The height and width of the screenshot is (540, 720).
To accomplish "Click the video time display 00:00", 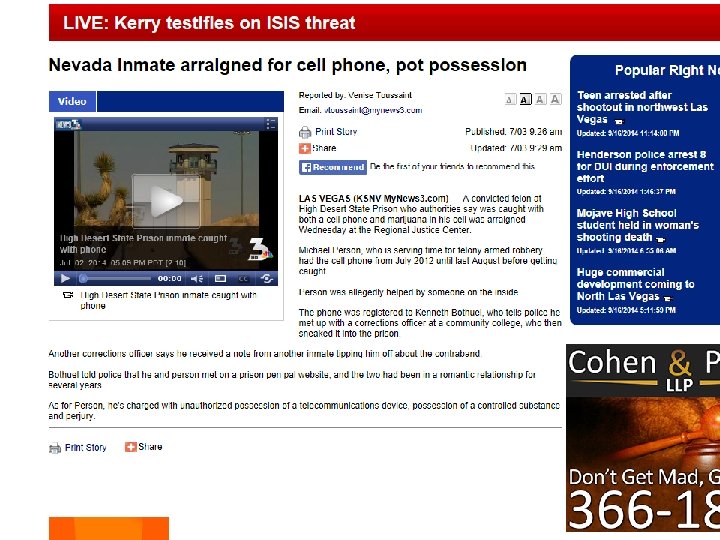I will click(x=169, y=278).
